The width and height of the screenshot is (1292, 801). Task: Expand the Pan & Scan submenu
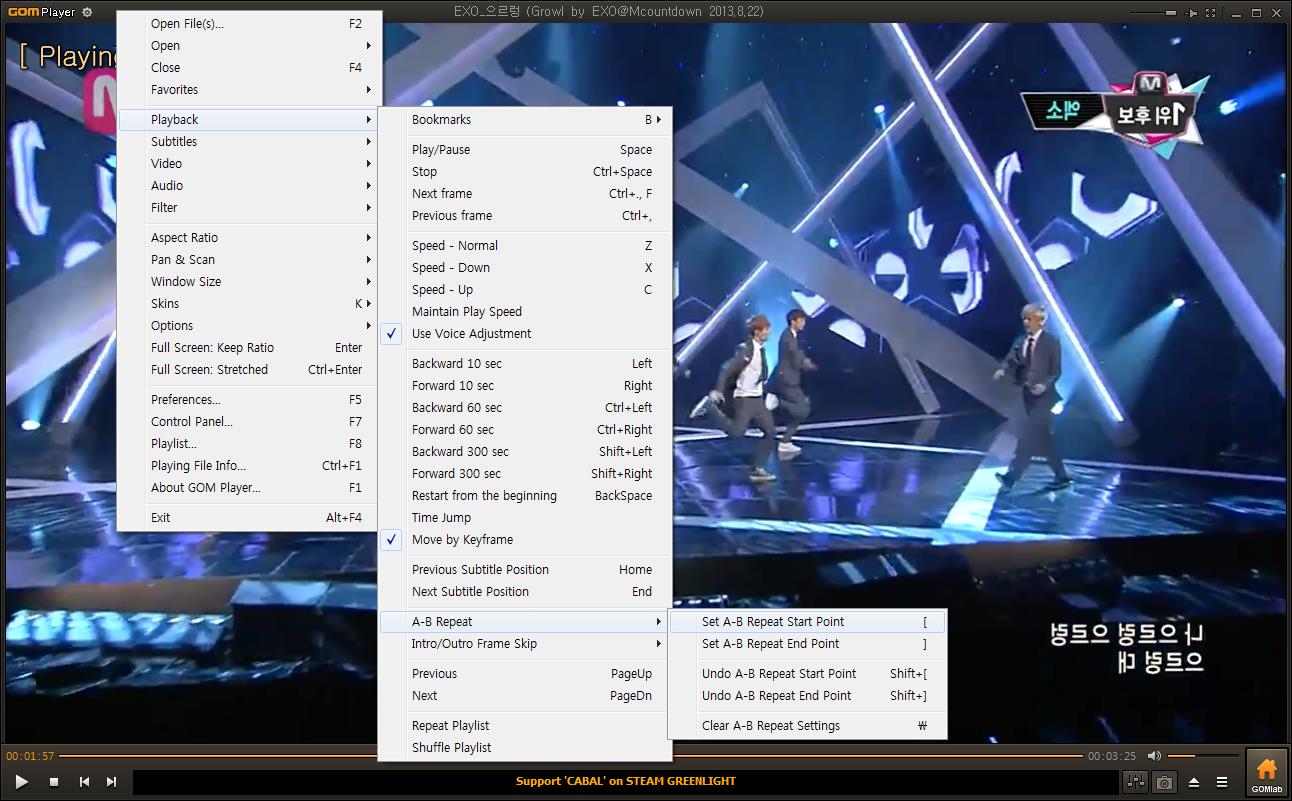[249, 260]
